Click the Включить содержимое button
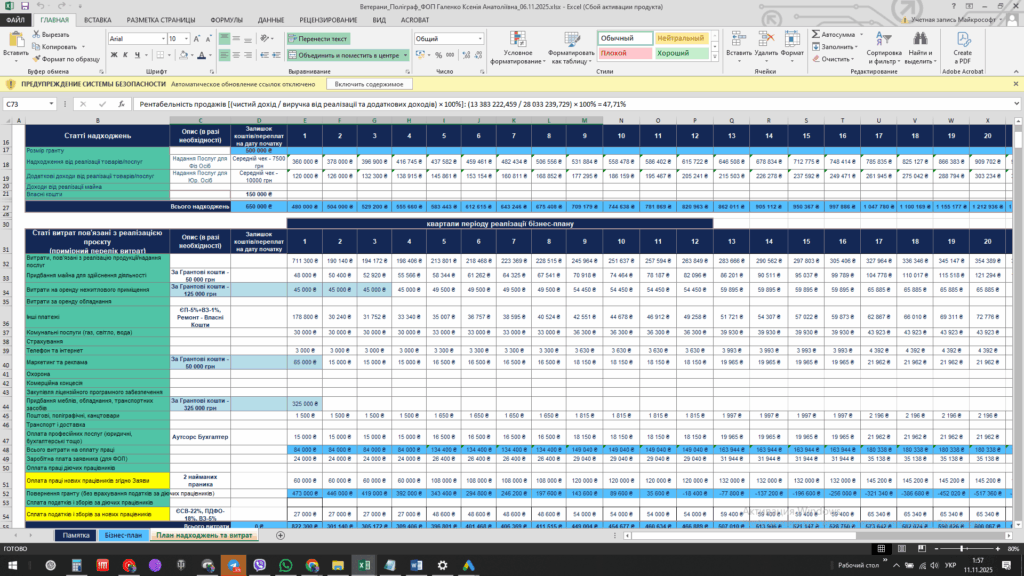 (369, 85)
